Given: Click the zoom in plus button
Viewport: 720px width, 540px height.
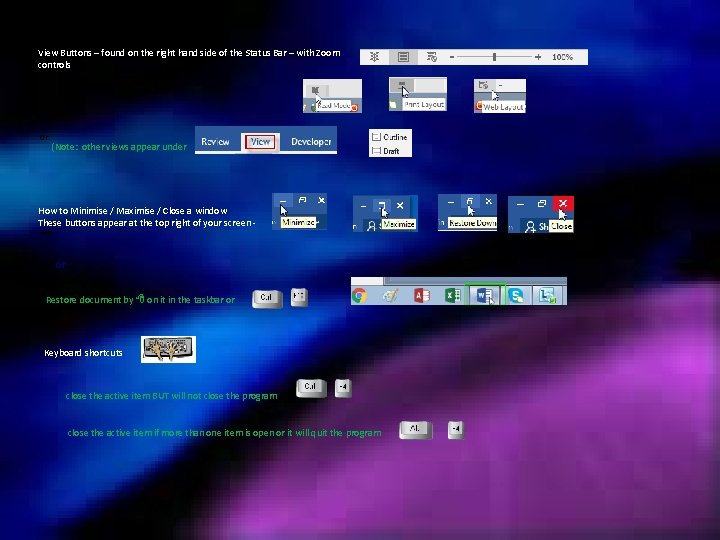Looking at the screenshot, I should pyautogui.click(x=538, y=57).
